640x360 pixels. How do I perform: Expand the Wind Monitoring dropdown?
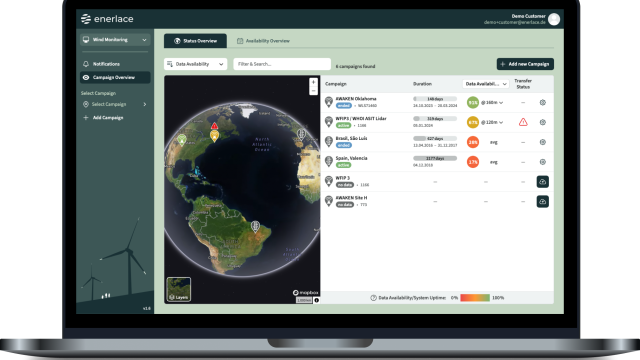115,40
